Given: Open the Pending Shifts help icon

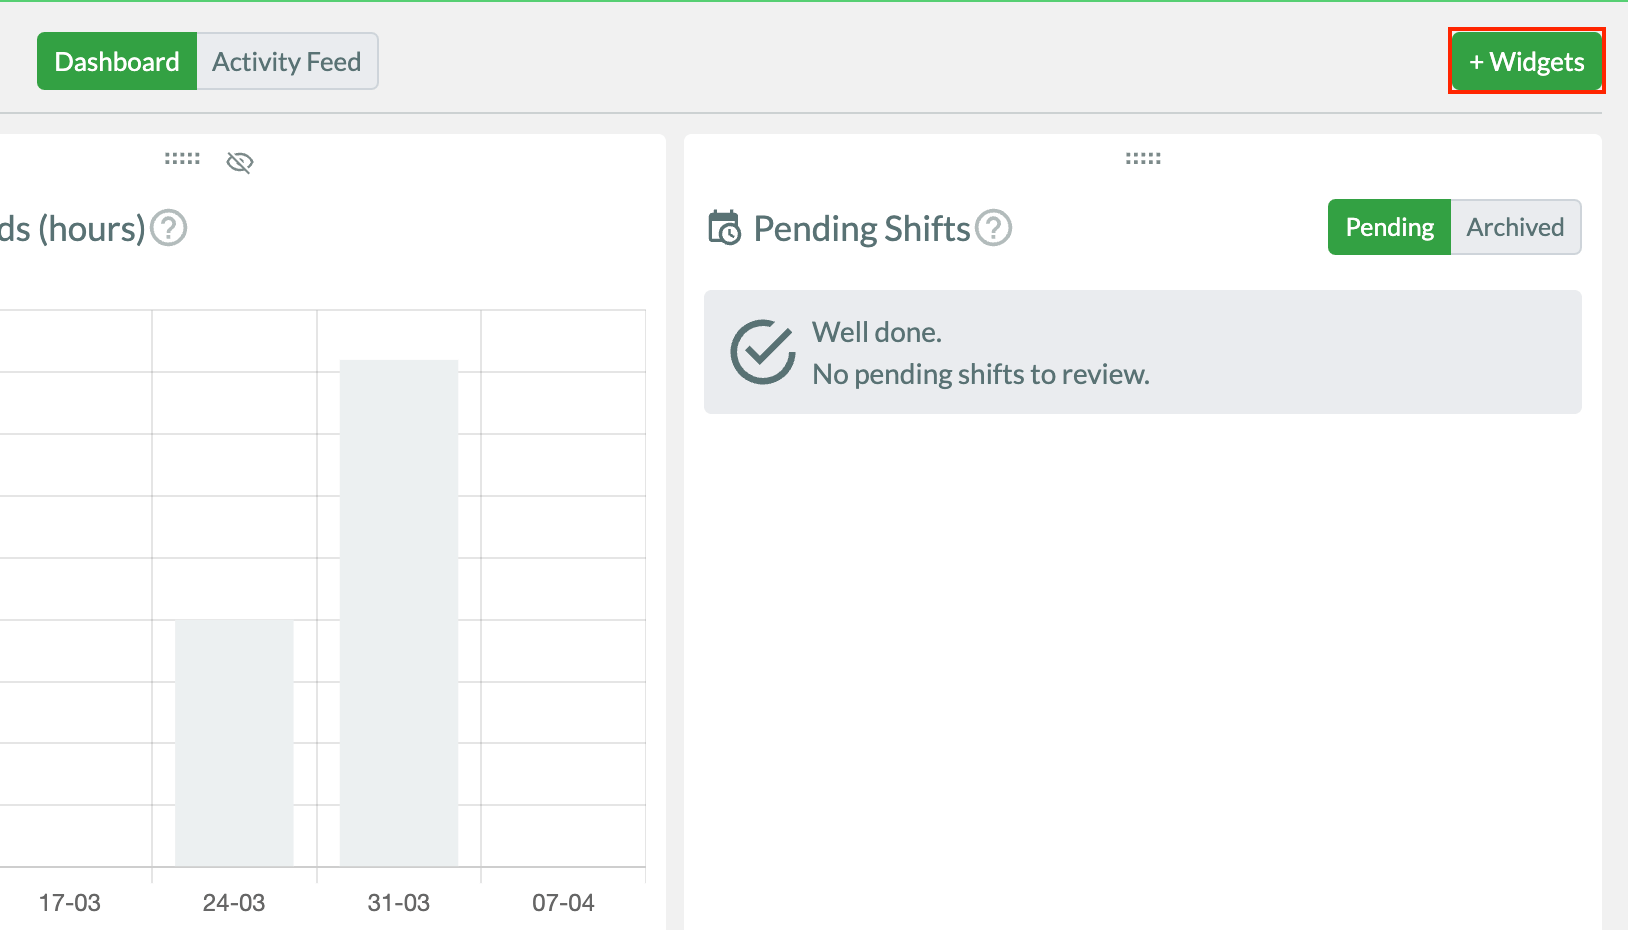Looking at the screenshot, I should pyautogui.click(x=994, y=228).
